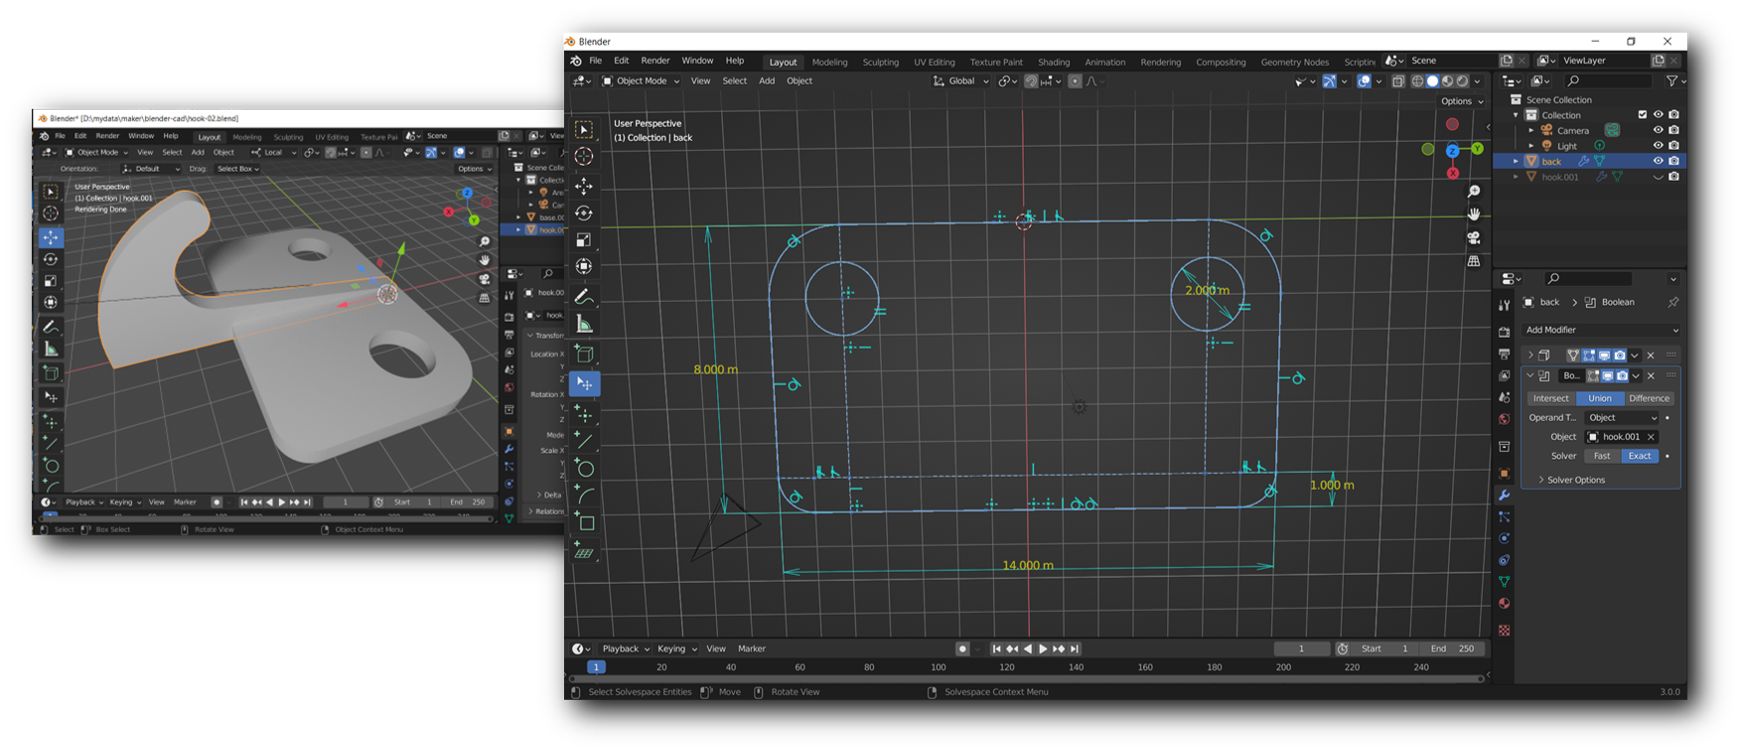Click the play button in timeline
The height and width of the screenshot is (752, 1739).
(1043, 649)
